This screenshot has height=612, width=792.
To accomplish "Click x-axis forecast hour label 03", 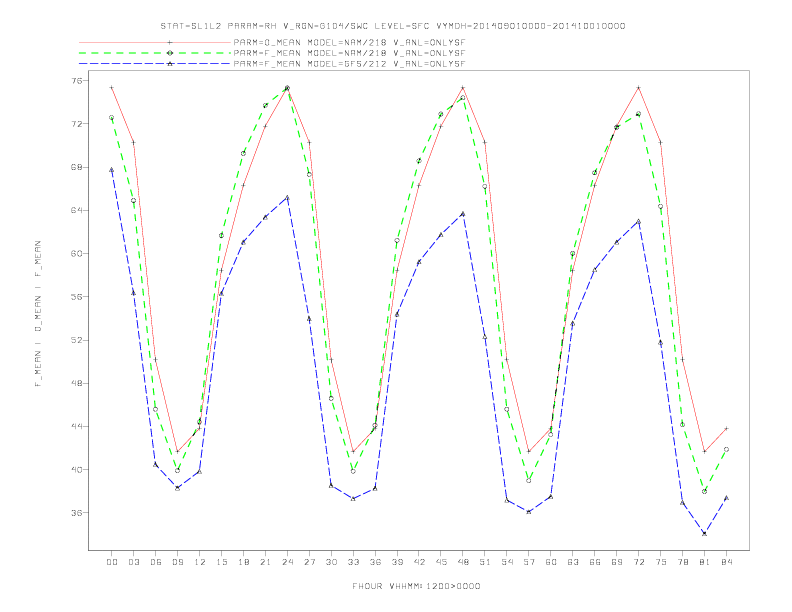I will pos(133,562).
